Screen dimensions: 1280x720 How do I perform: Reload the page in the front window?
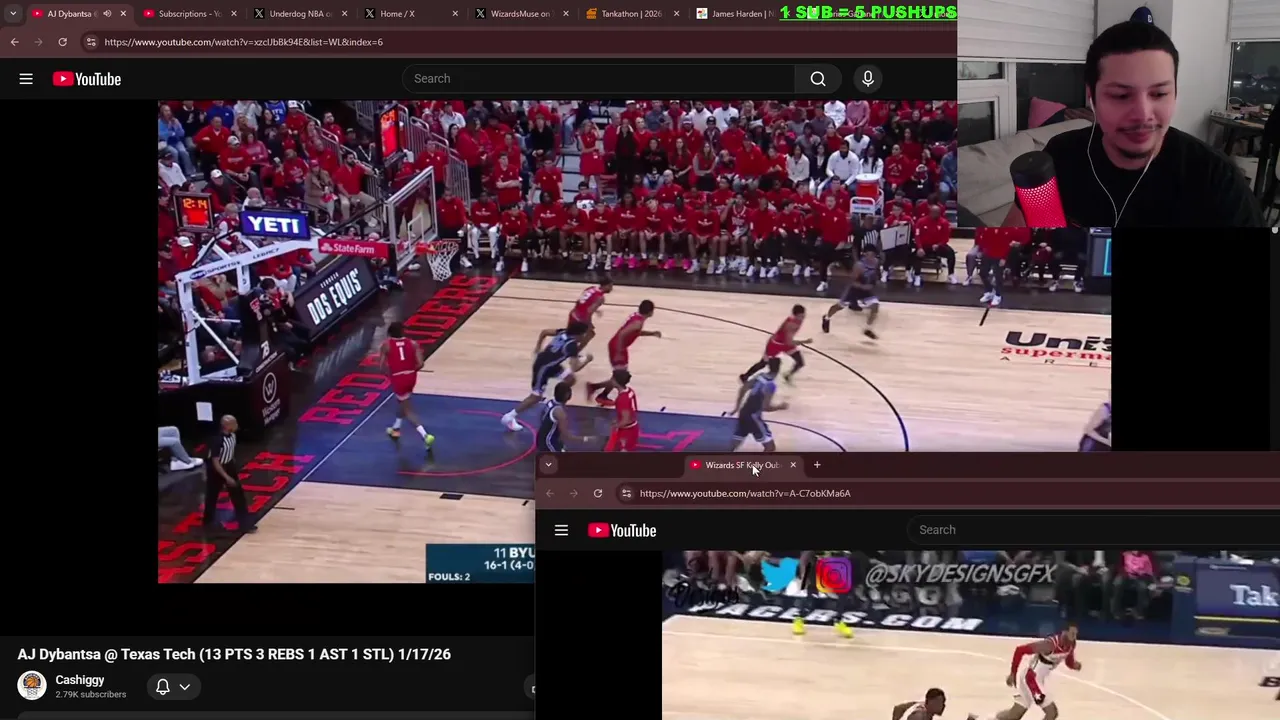point(598,493)
